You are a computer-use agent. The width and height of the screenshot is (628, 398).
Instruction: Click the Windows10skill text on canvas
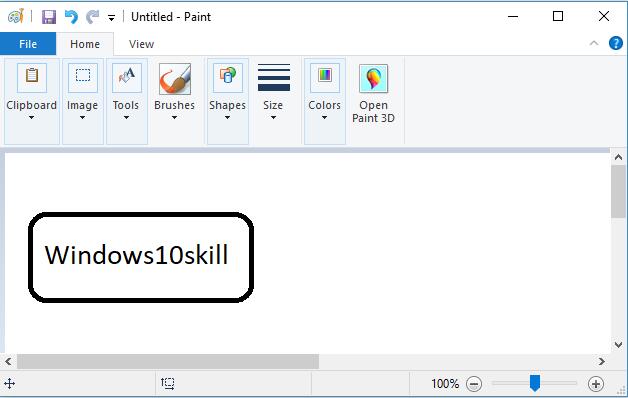(137, 255)
